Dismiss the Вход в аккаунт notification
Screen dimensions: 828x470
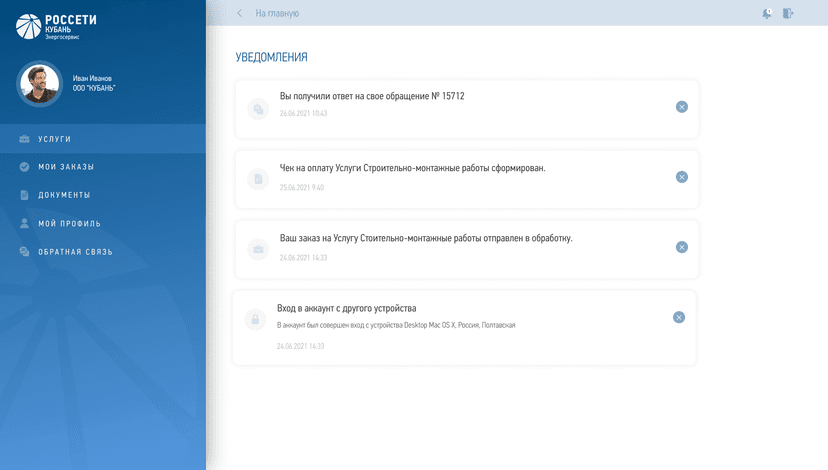(x=679, y=317)
